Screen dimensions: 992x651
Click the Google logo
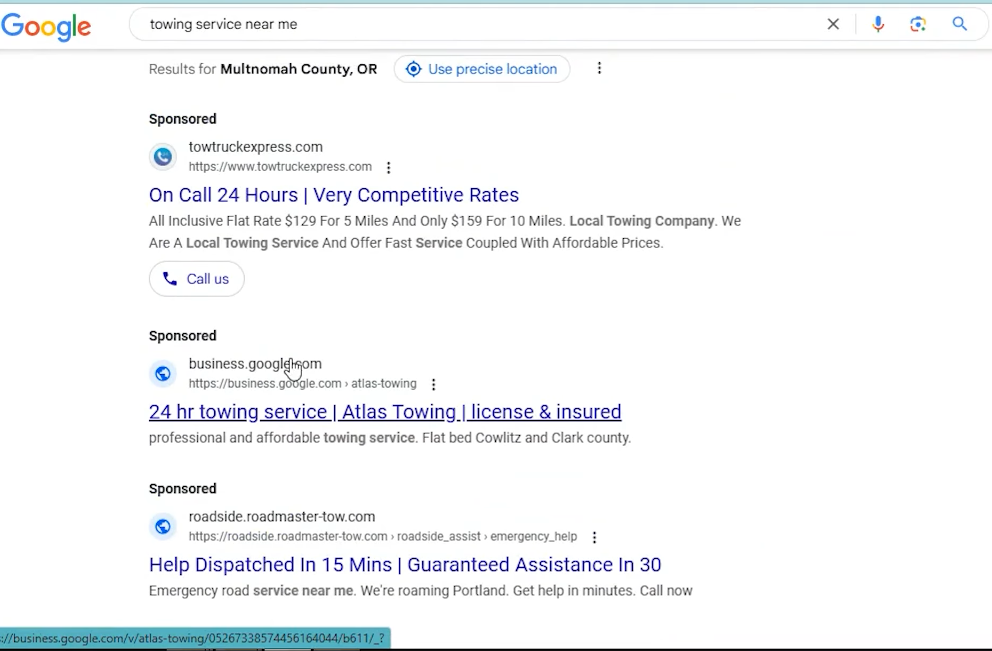point(46,26)
